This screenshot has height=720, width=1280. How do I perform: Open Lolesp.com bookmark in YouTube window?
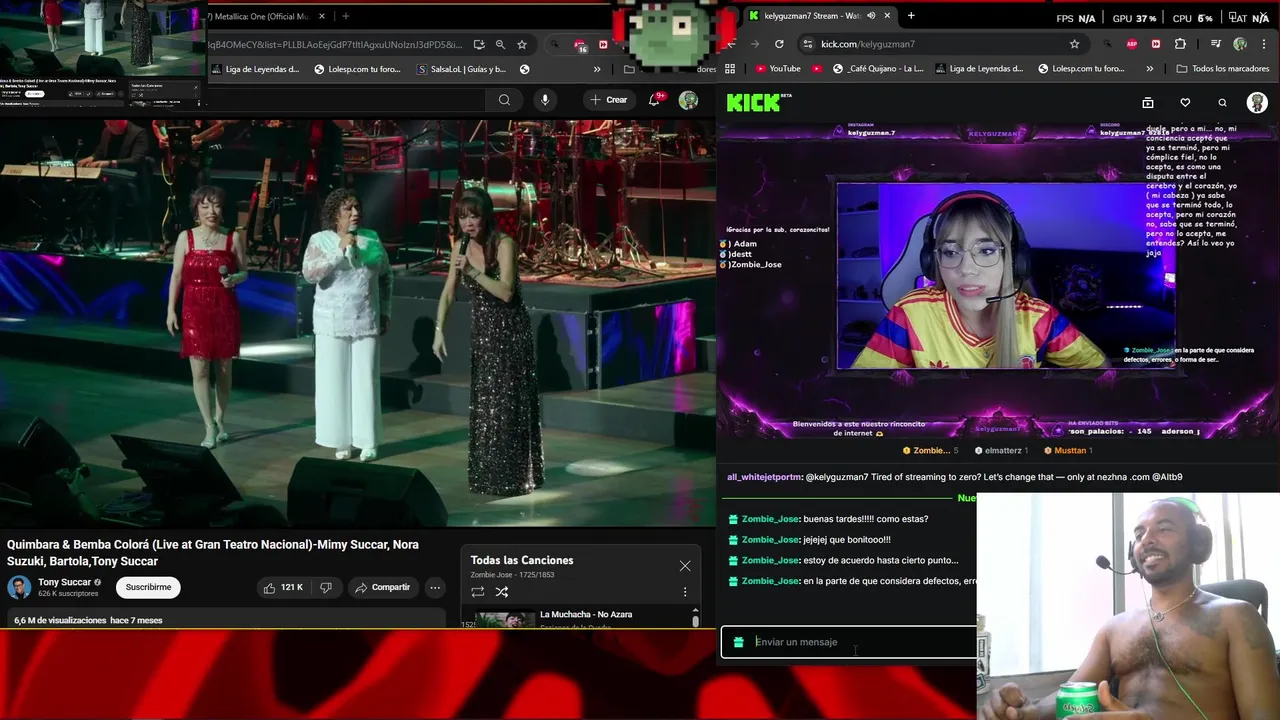pos(356,69)
